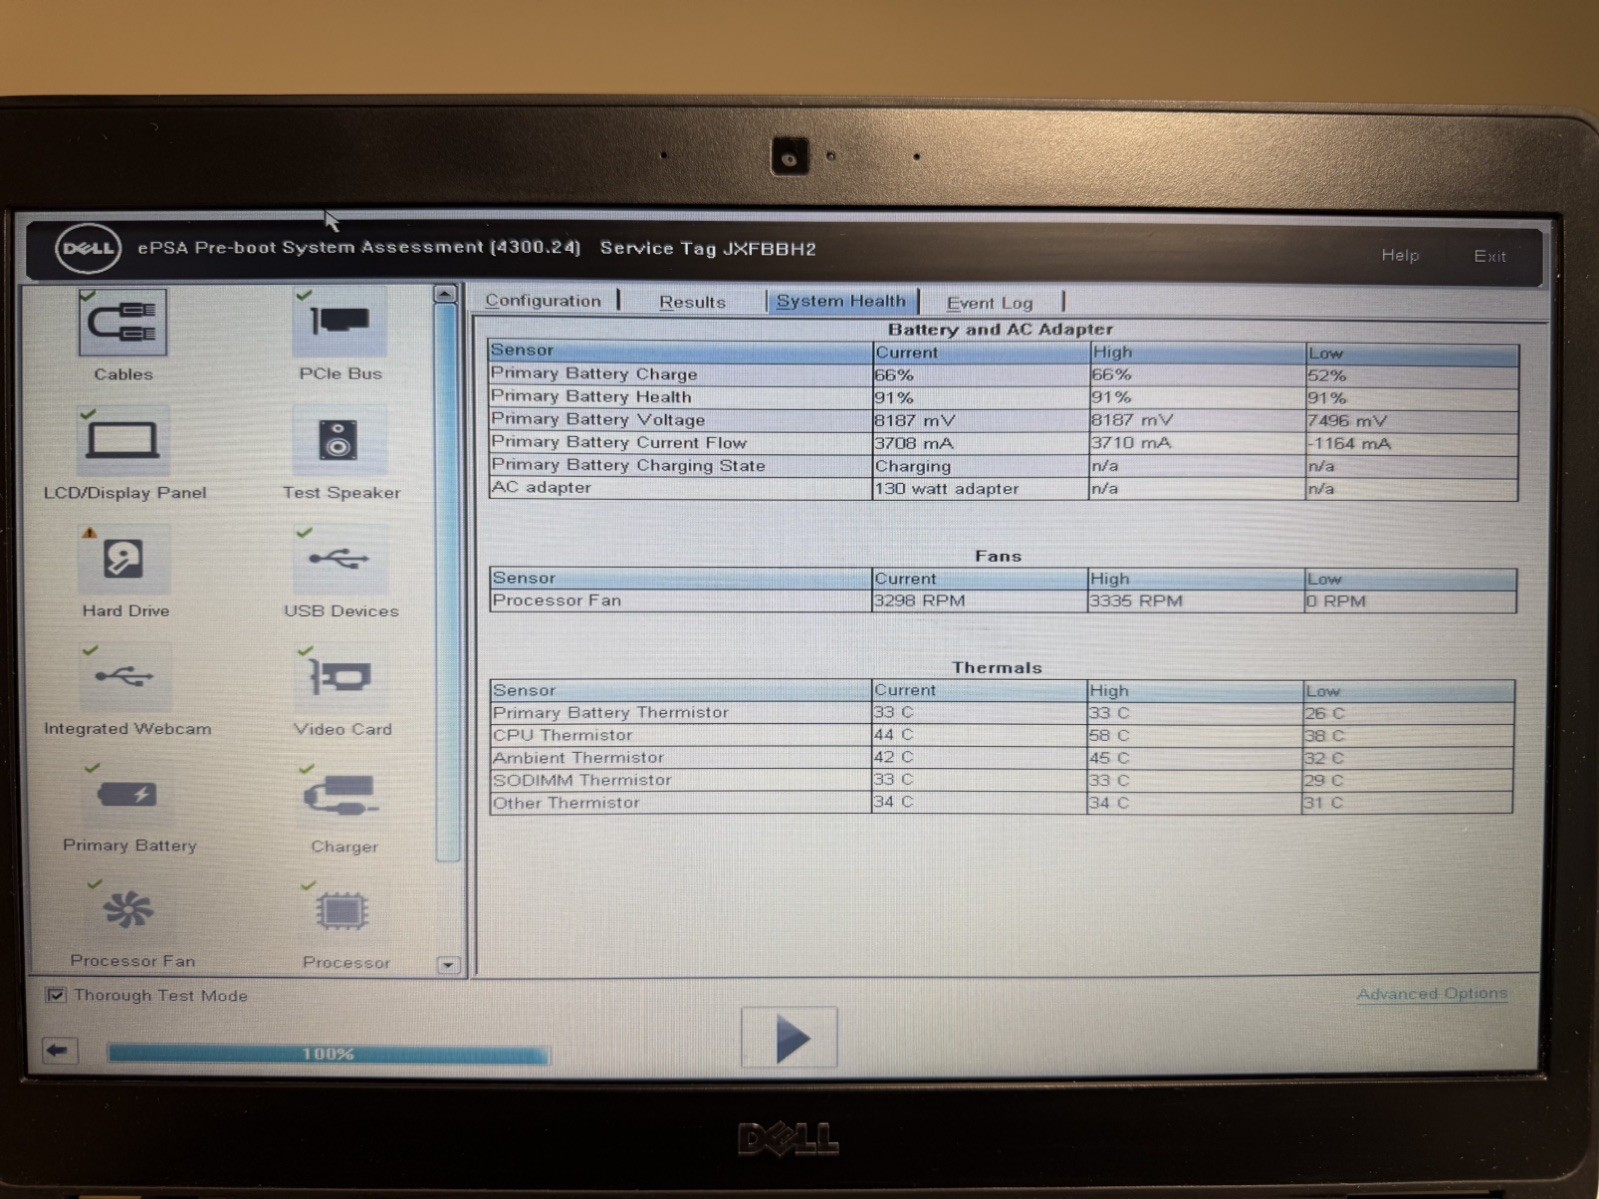Screen dimensions: 1599x1199
Task: Click the '44 C' CPU current value
Action: pyautogui.click(x=893, y=734)
